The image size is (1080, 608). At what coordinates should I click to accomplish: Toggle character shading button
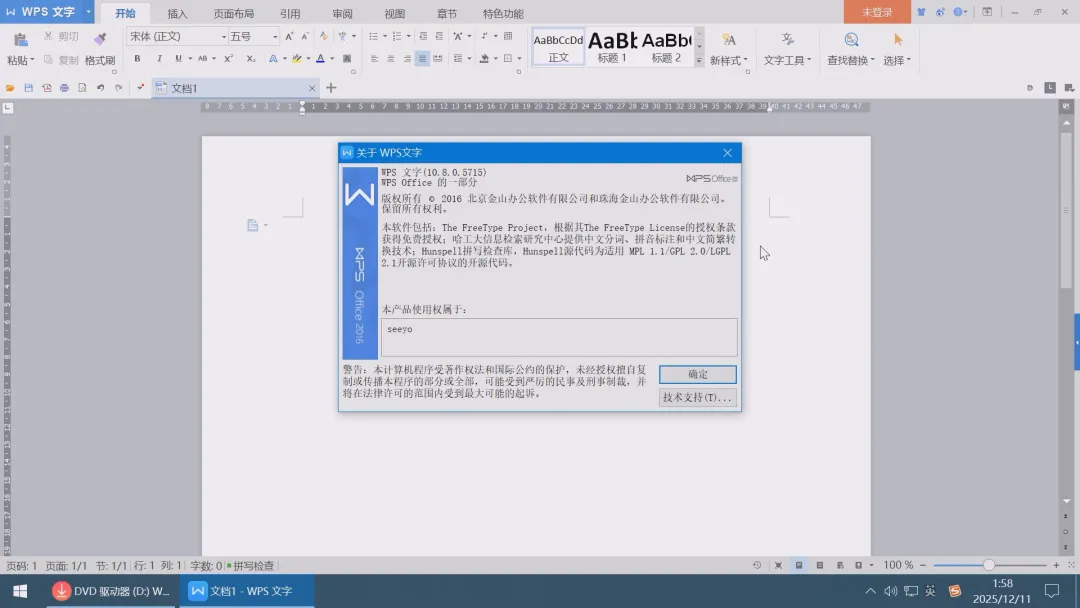click(x=346, y=59)
